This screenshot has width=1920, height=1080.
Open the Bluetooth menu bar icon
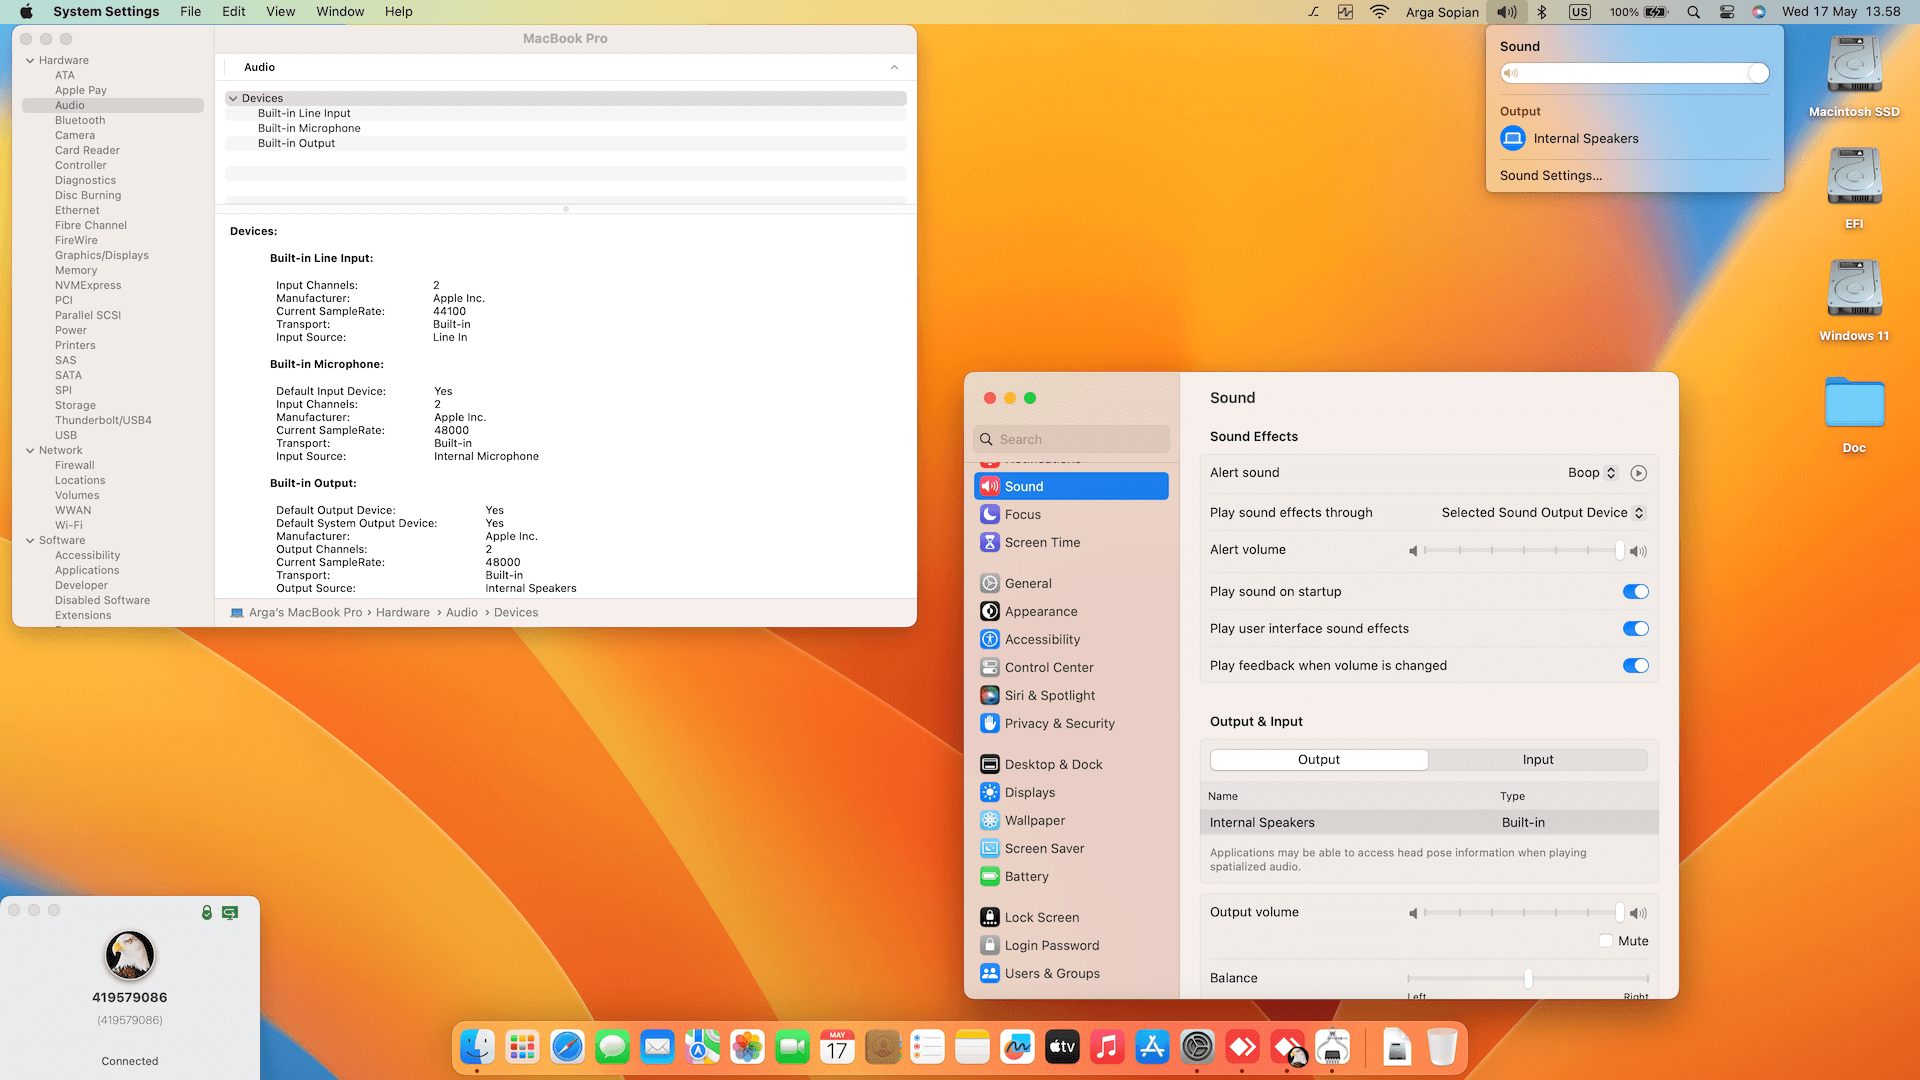1542,12
